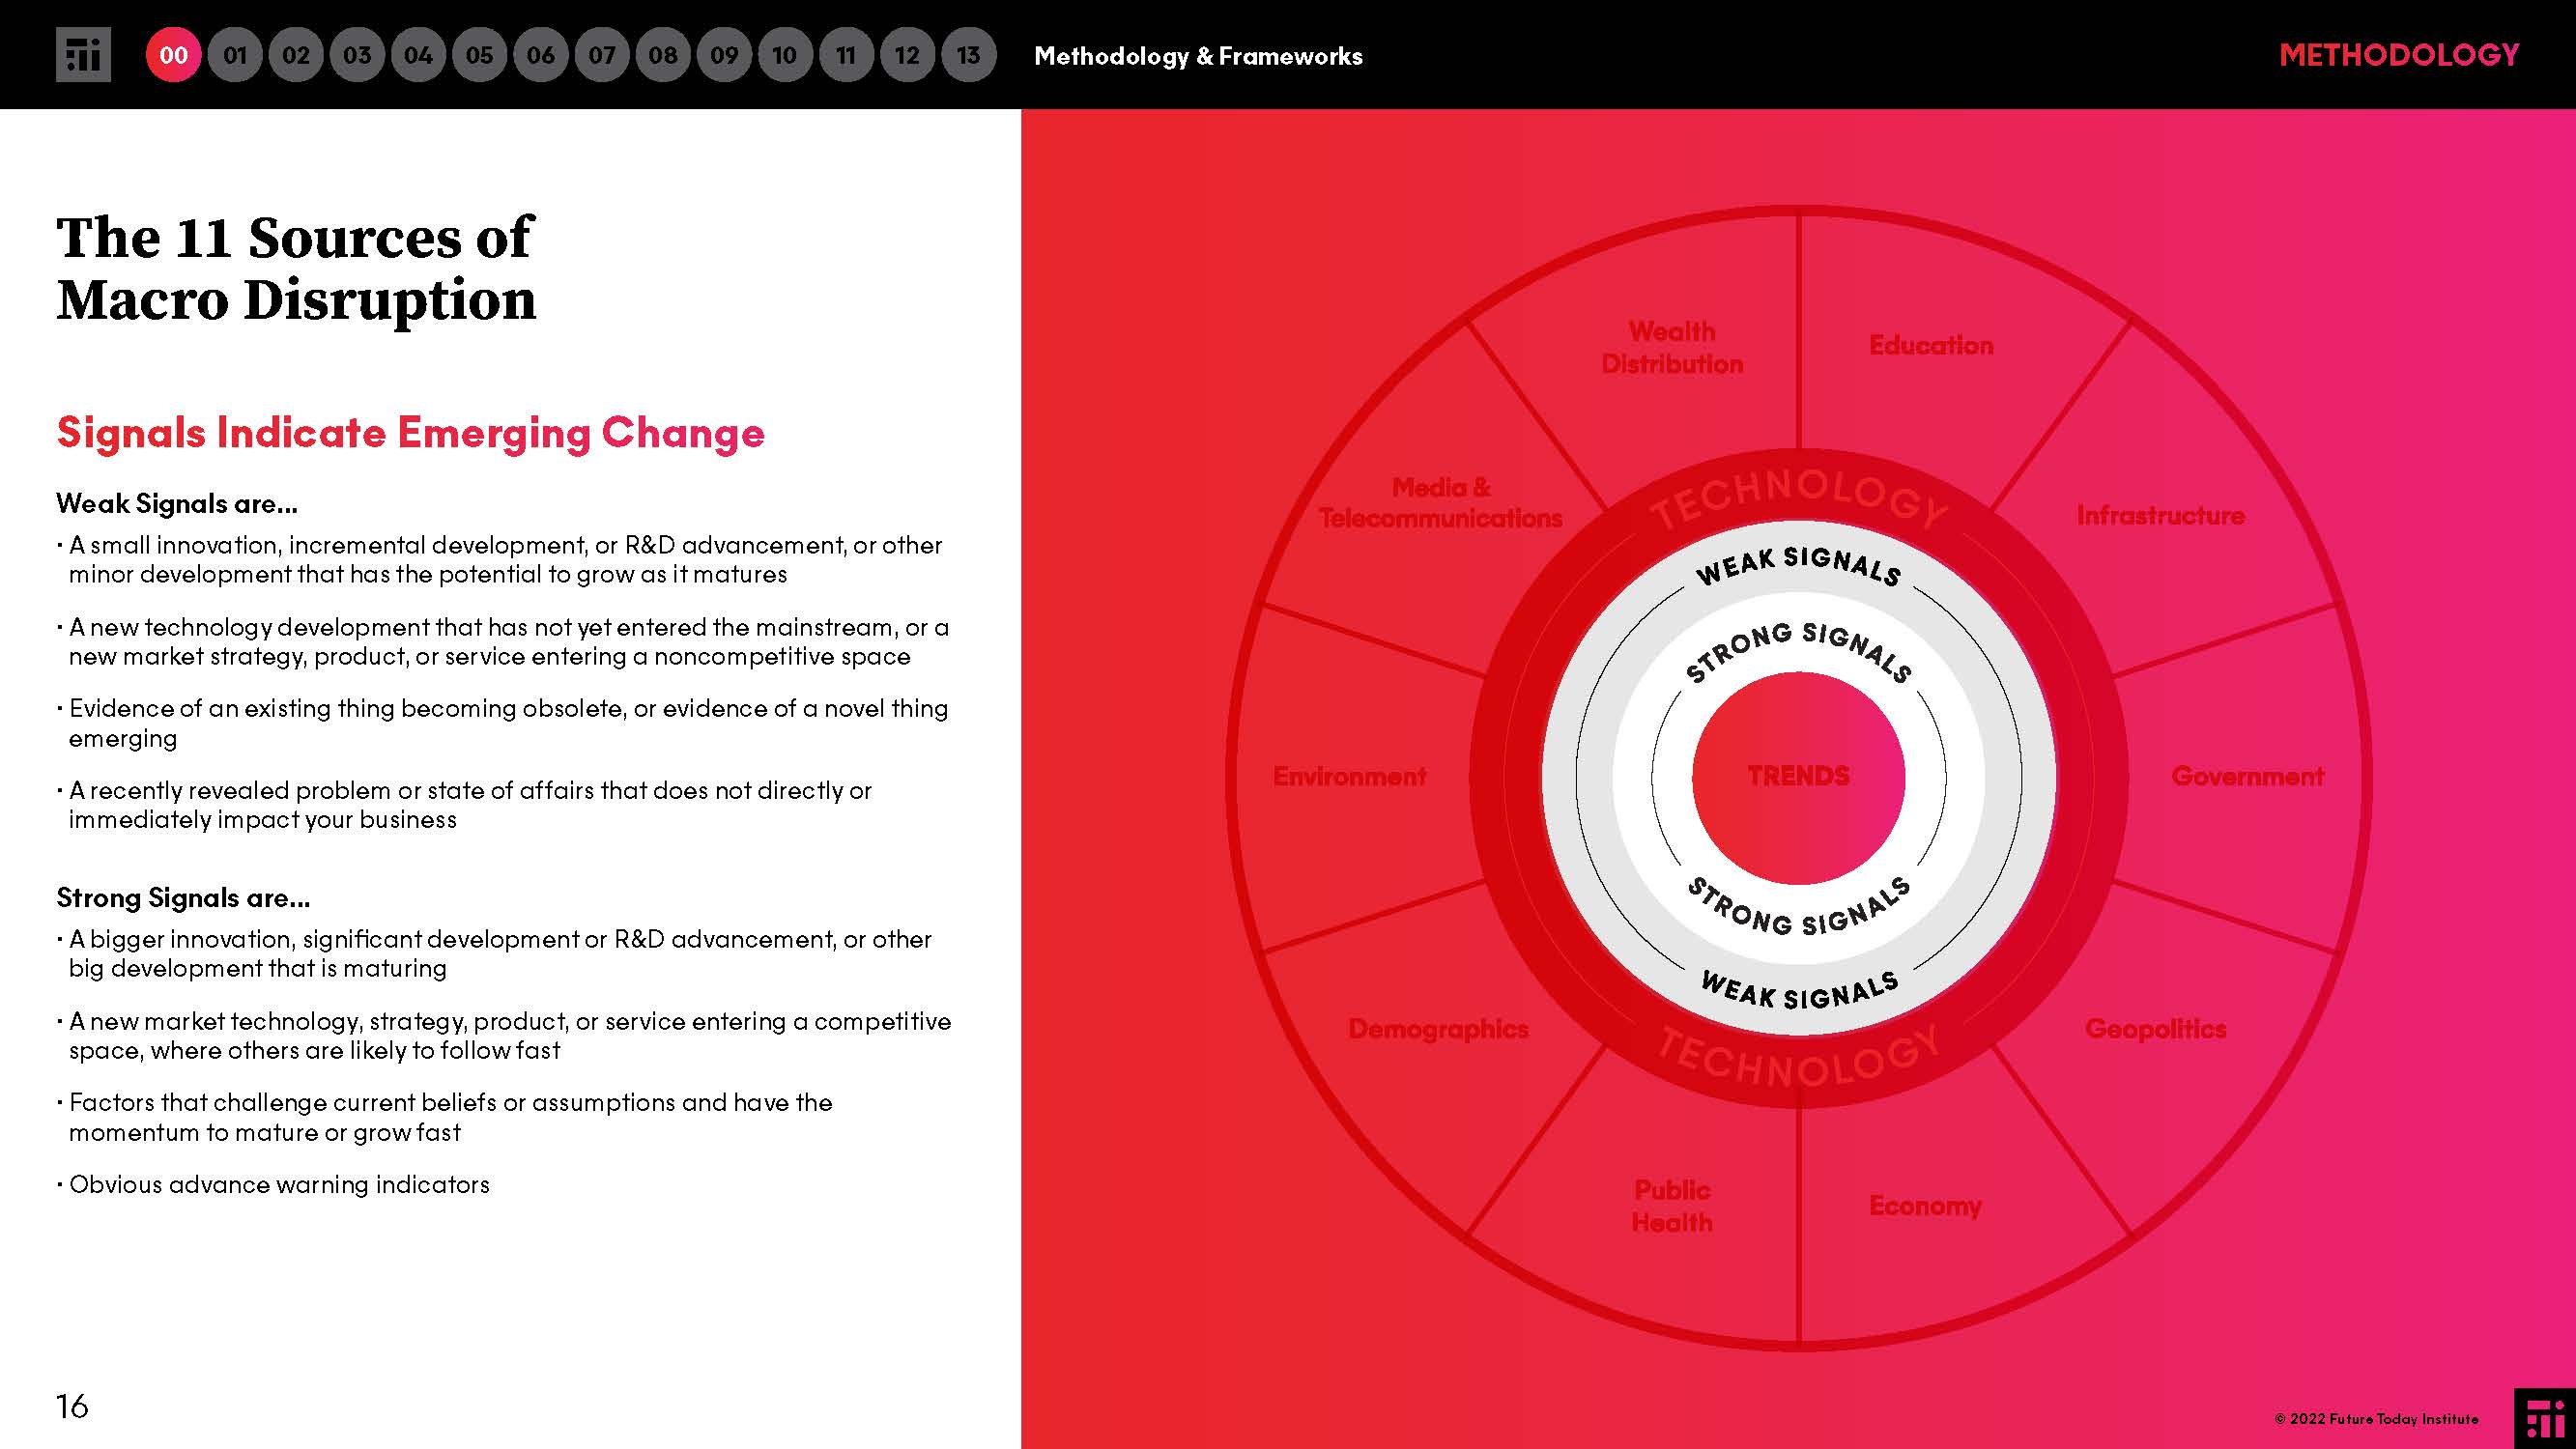Click the red METHODOLOGY heading

click(2398, 54)
